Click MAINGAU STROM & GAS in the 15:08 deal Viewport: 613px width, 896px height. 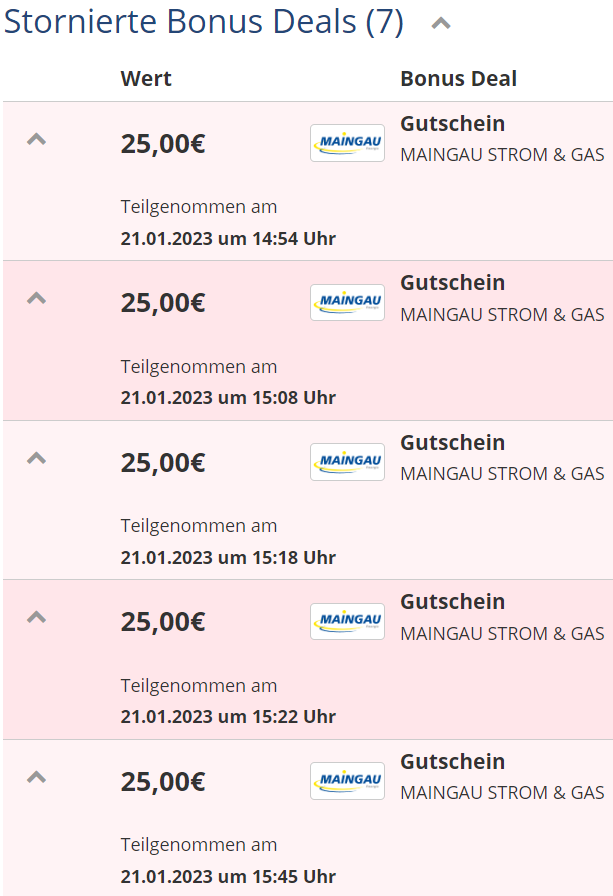point(502,315)
